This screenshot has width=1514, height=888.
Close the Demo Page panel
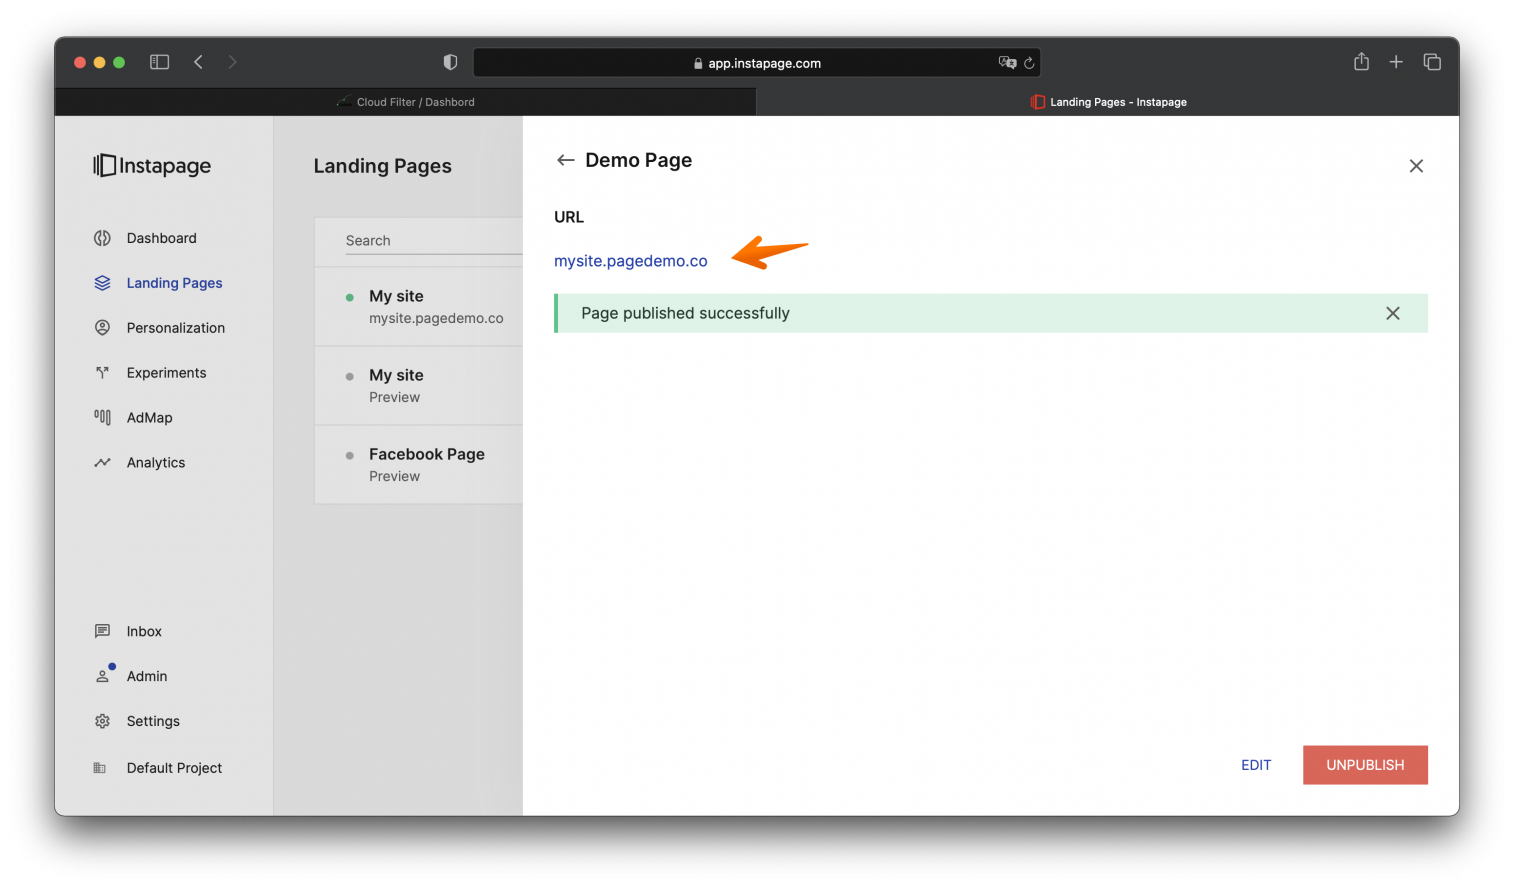tap(1416, 166)
